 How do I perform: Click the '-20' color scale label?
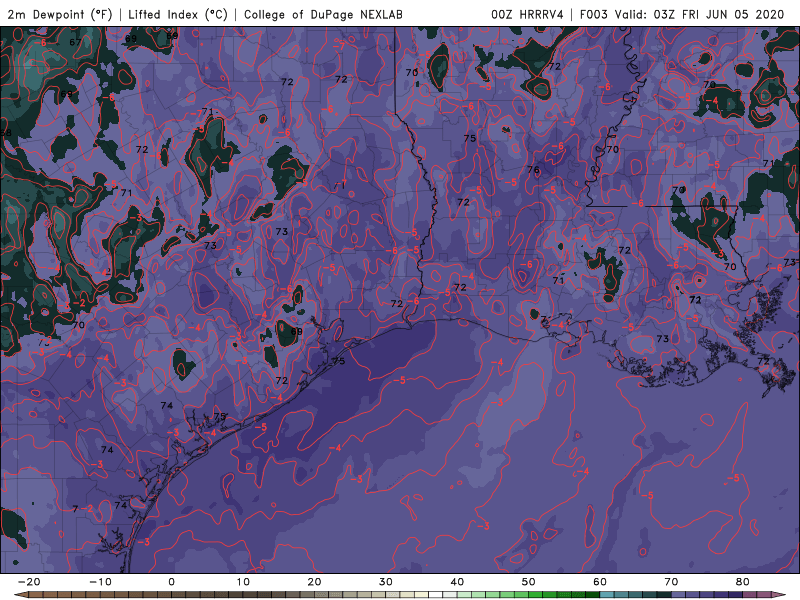[x=29, y=582]
